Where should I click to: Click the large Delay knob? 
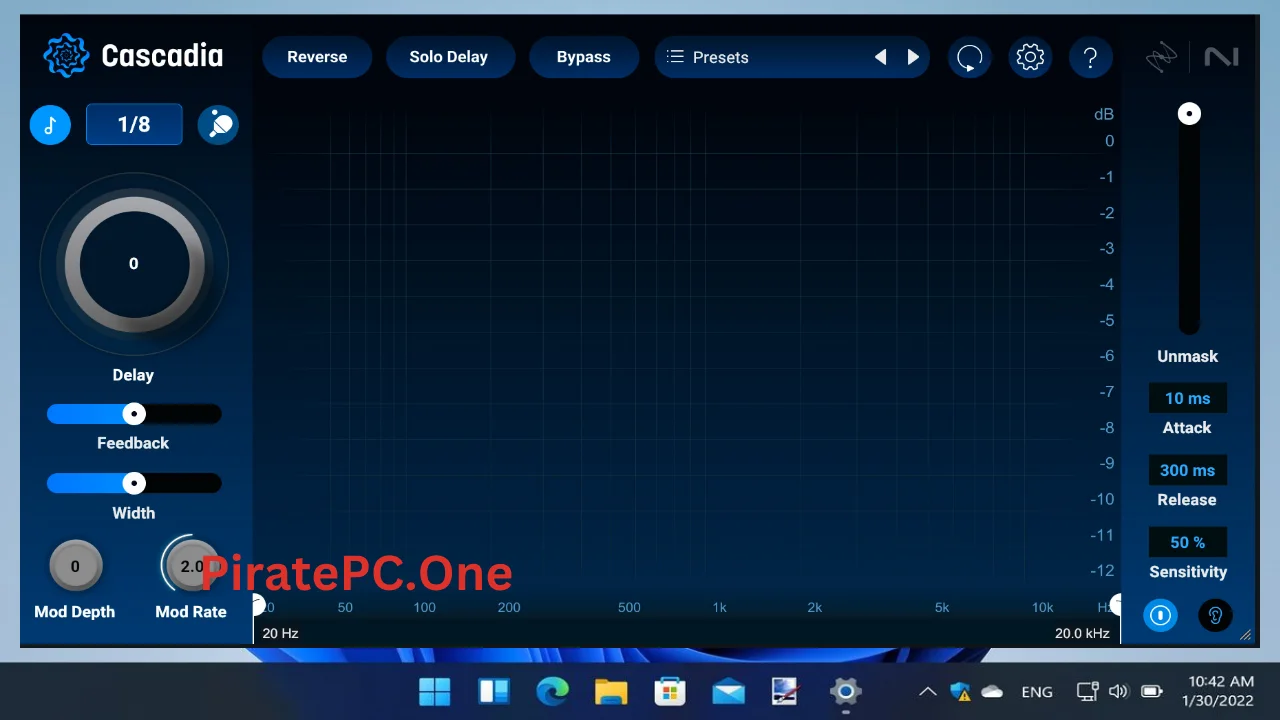(134, 264)
